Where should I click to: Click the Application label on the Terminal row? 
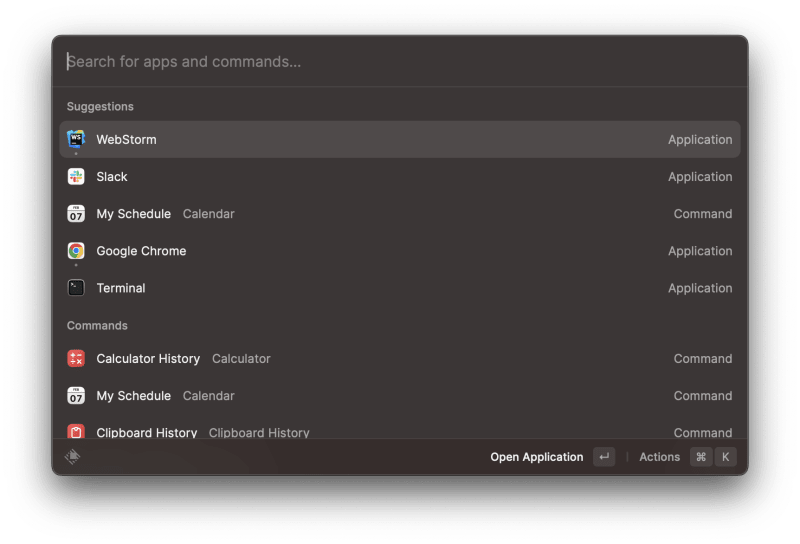coord(700,288)
